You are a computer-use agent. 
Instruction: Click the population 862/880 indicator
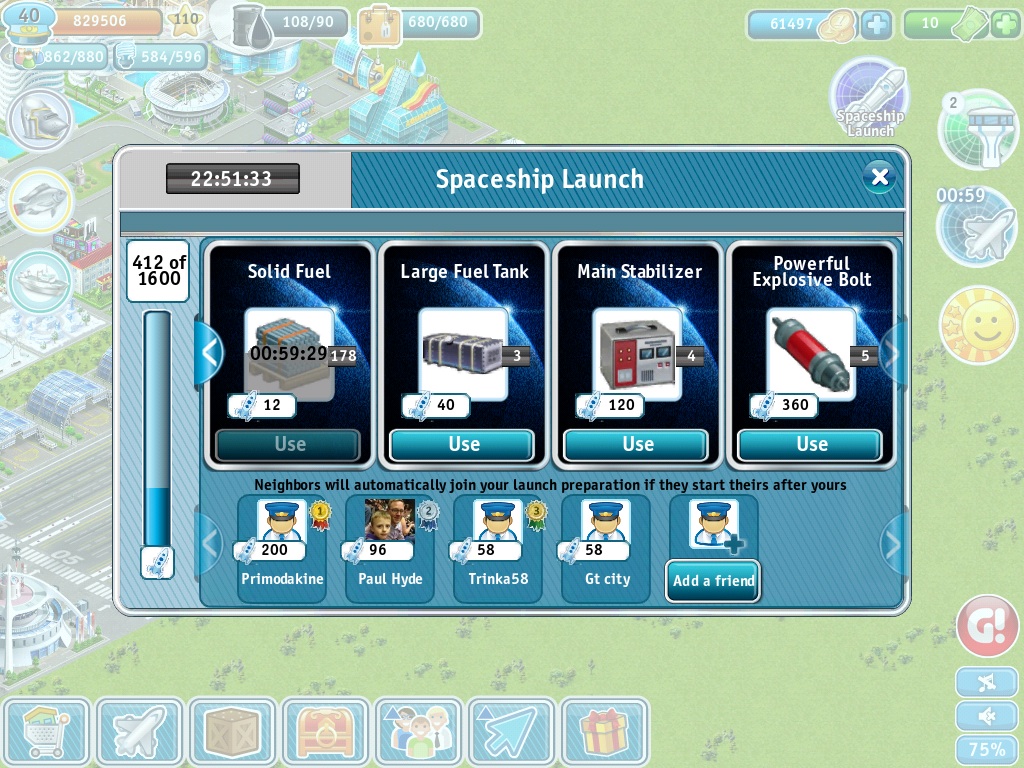pos(60,57)
